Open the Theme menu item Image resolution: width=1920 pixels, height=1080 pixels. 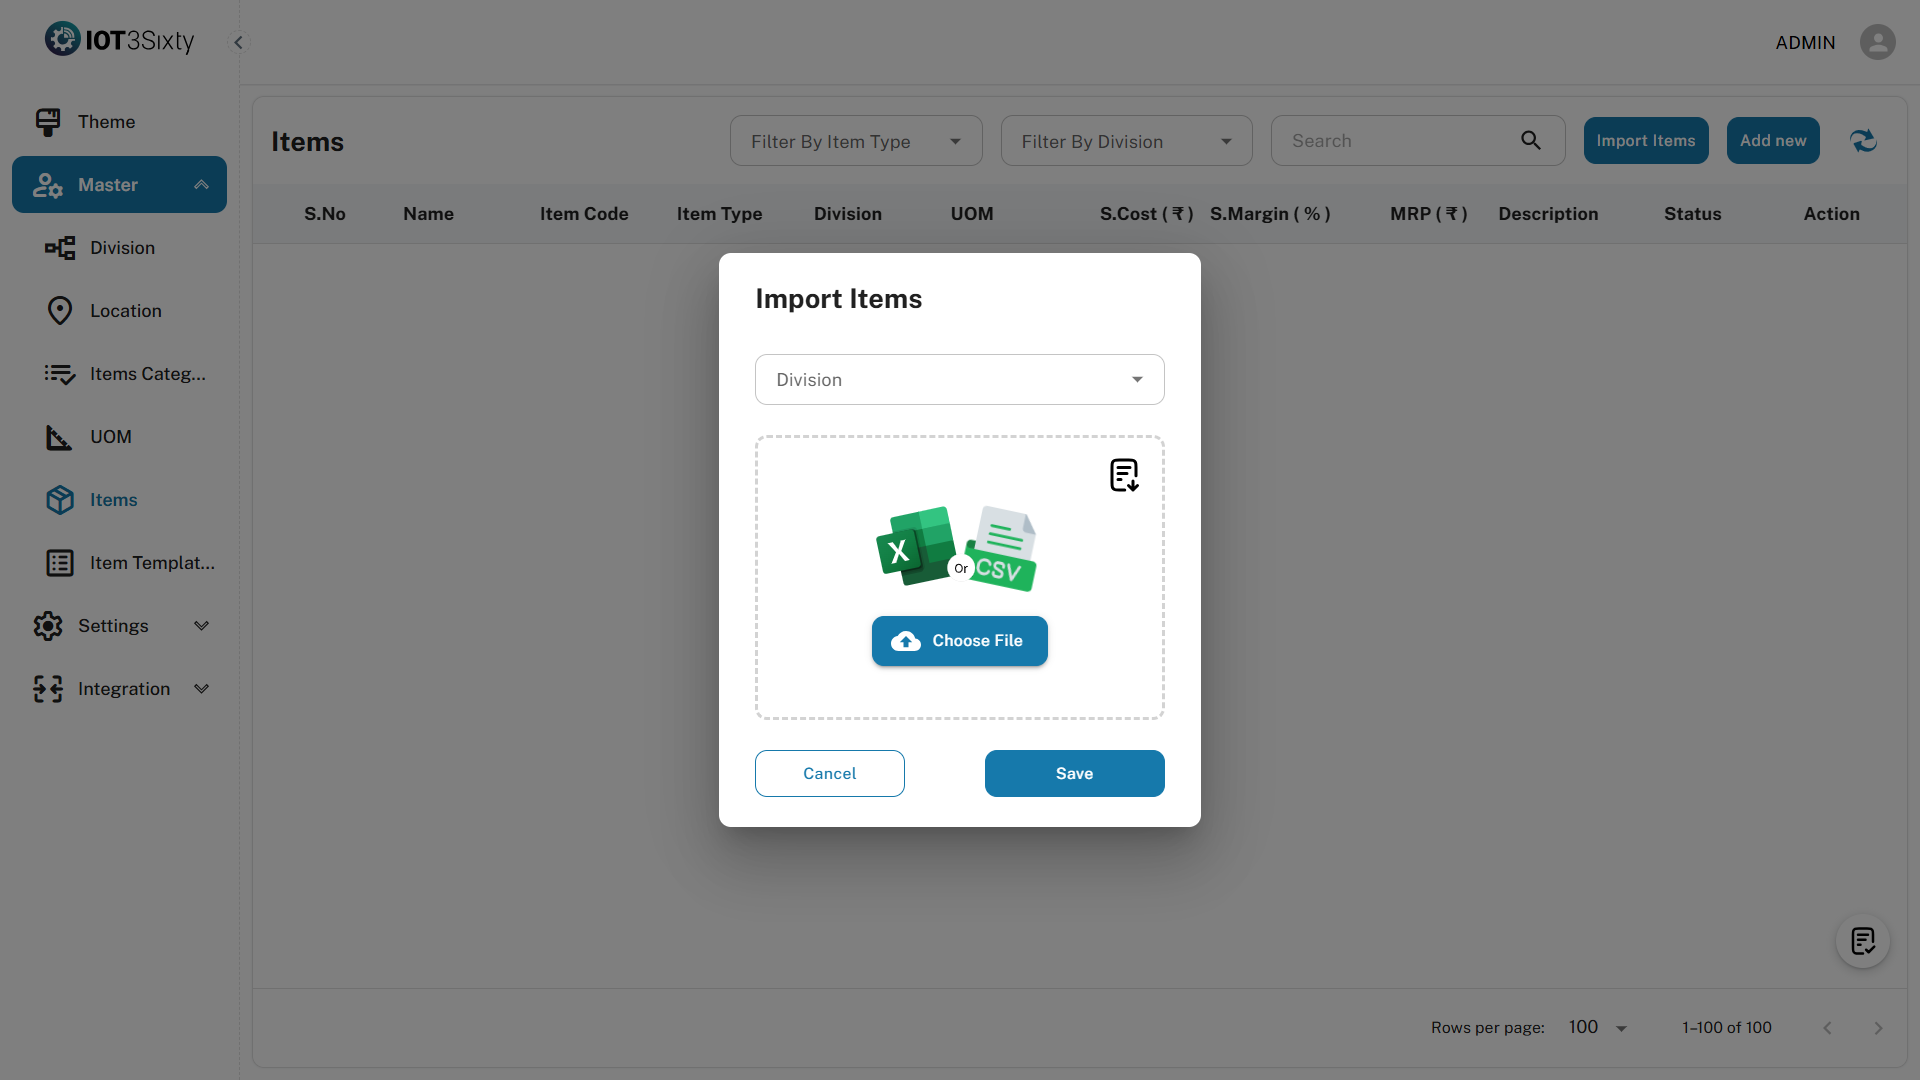pos(106,122)
